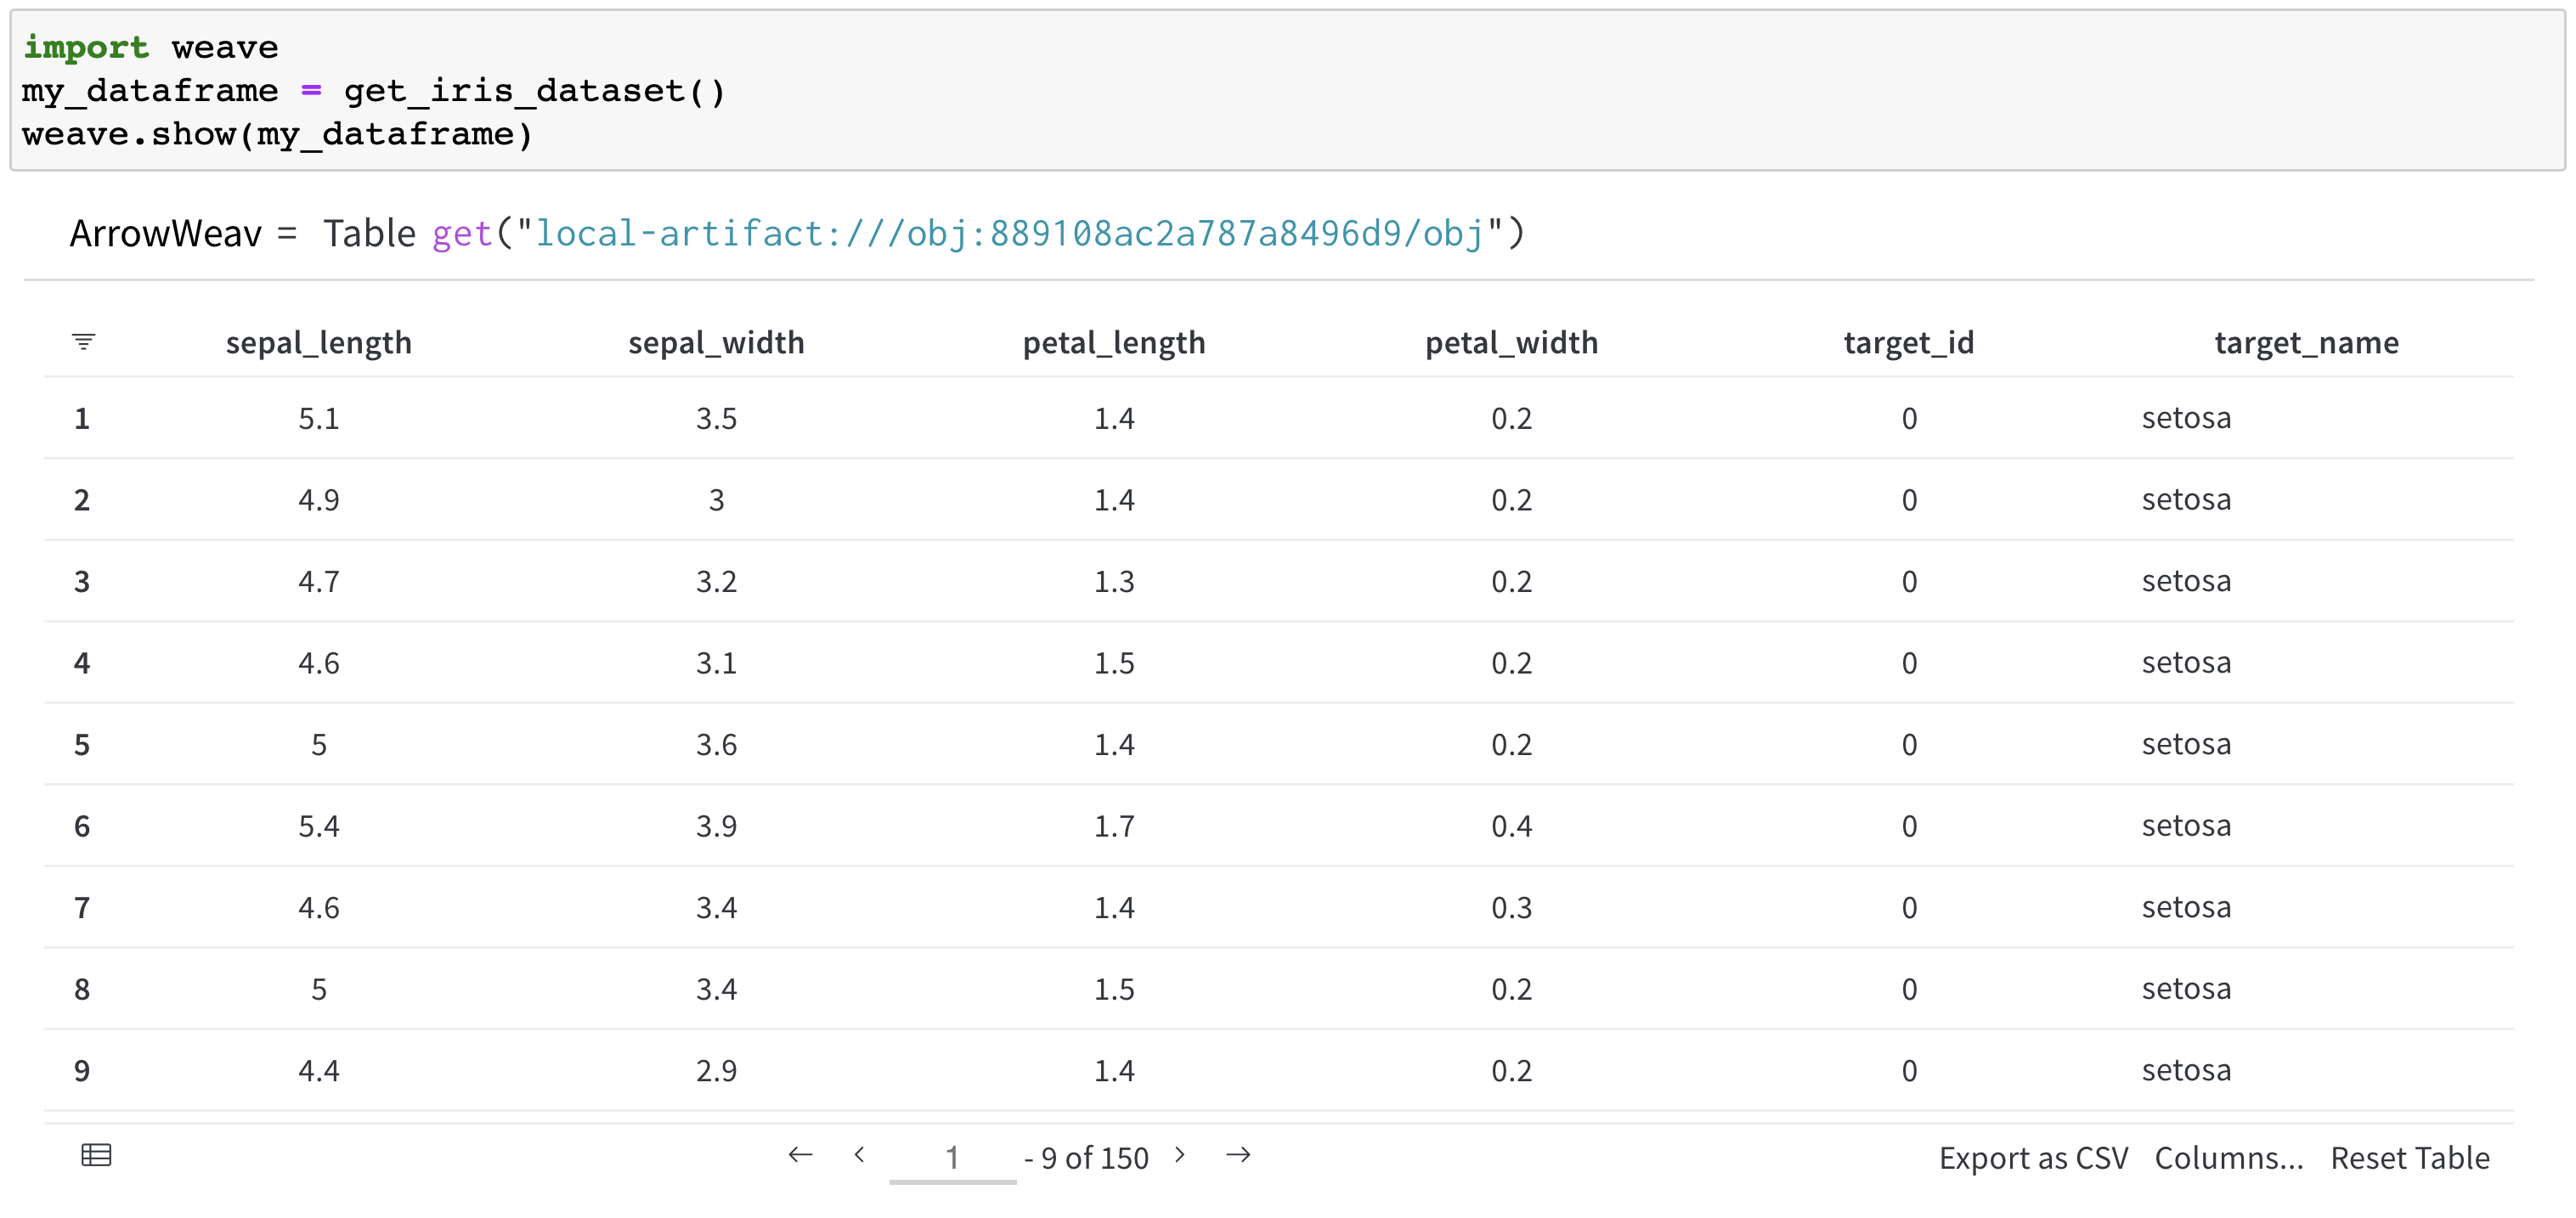
Task: Click the target_id column header
Action: click(x=1908, y=343)
